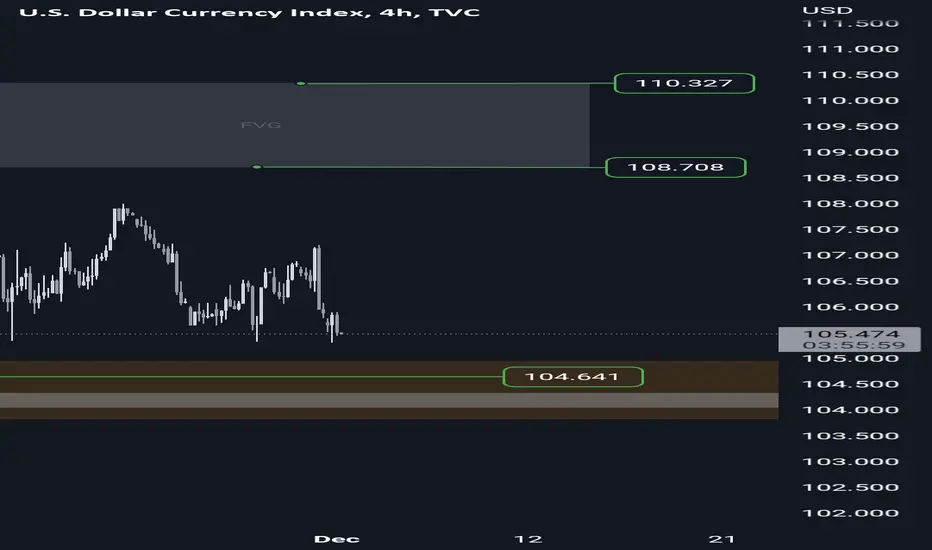This screenshot has width=932, height=550.
Task: Click the 104.641 price level label
Action: (572, 377)
